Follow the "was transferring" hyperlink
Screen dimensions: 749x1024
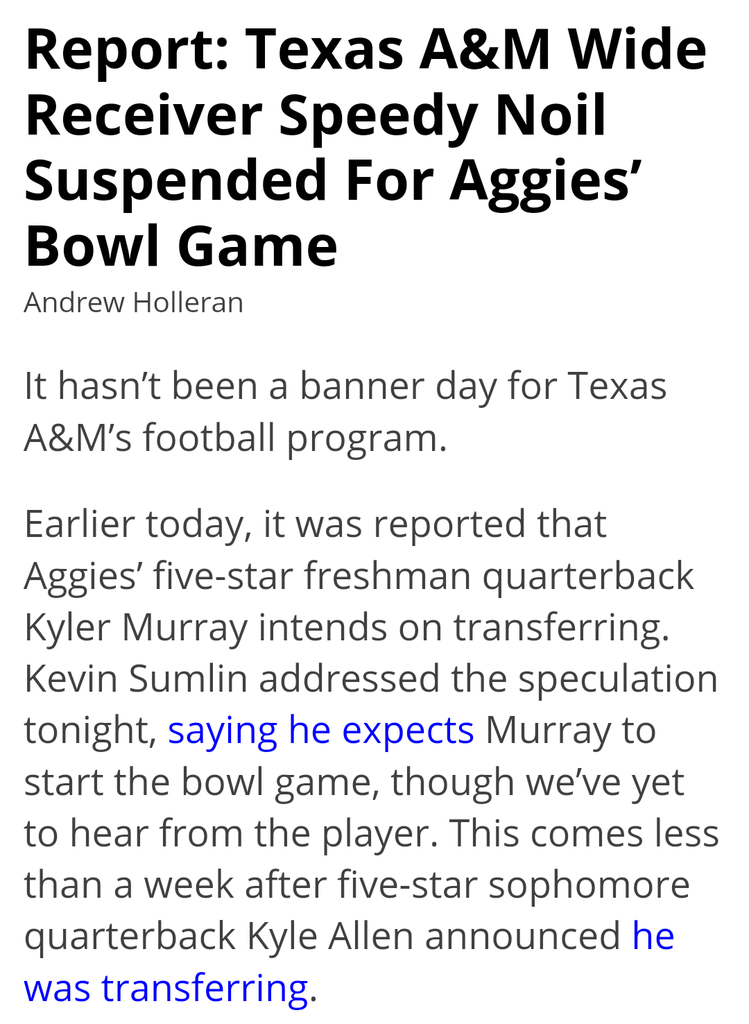click(166, 989)
